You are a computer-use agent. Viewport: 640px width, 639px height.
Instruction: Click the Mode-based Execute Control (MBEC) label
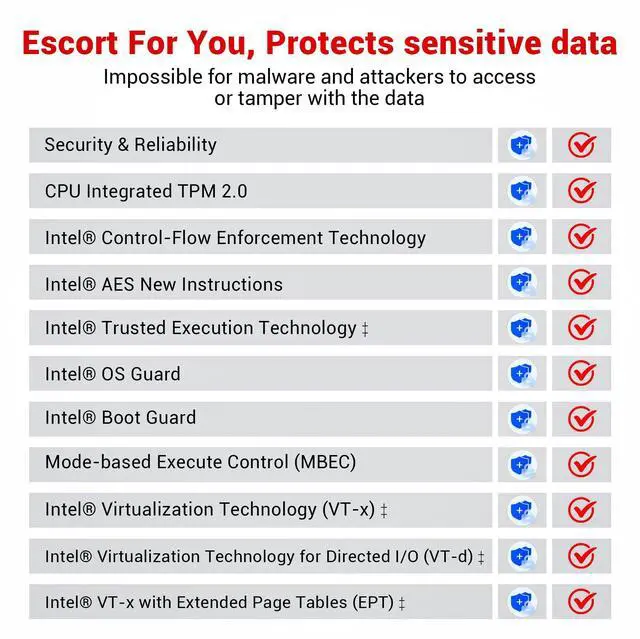click(x=200, y=463)
